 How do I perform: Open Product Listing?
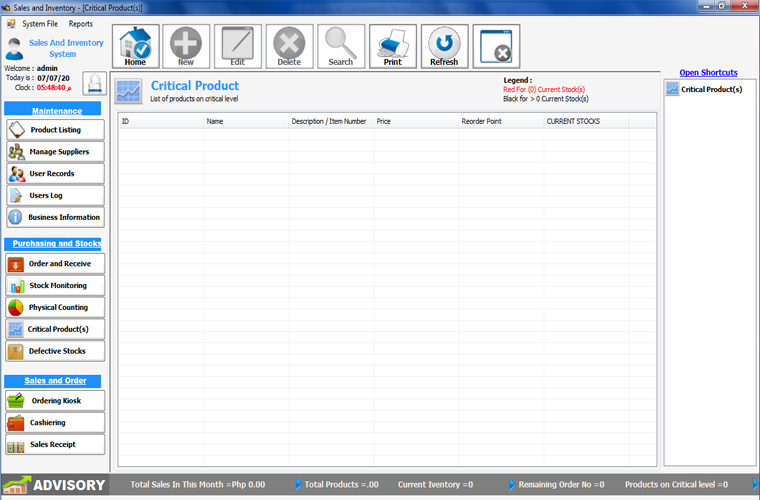[x=55, y=130]
